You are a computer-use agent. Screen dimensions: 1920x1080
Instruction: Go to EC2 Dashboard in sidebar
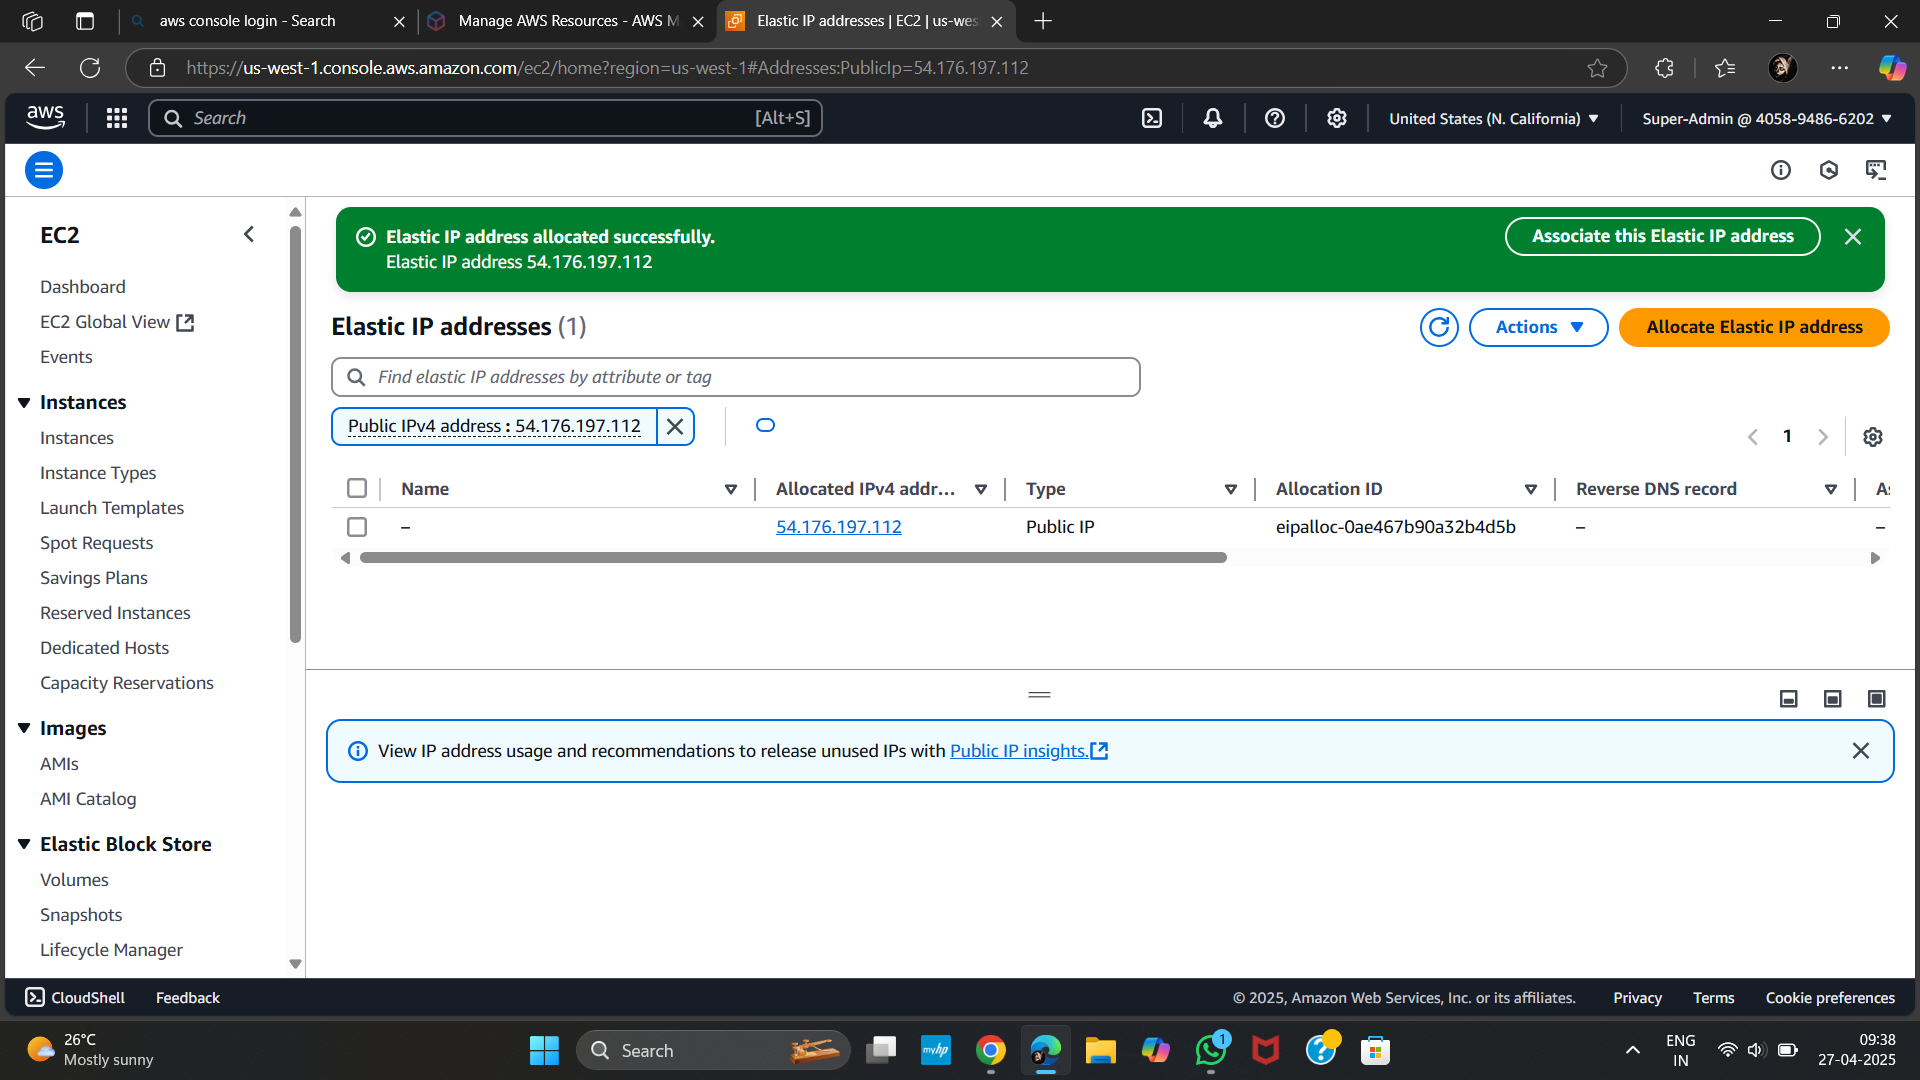[83, 287]
